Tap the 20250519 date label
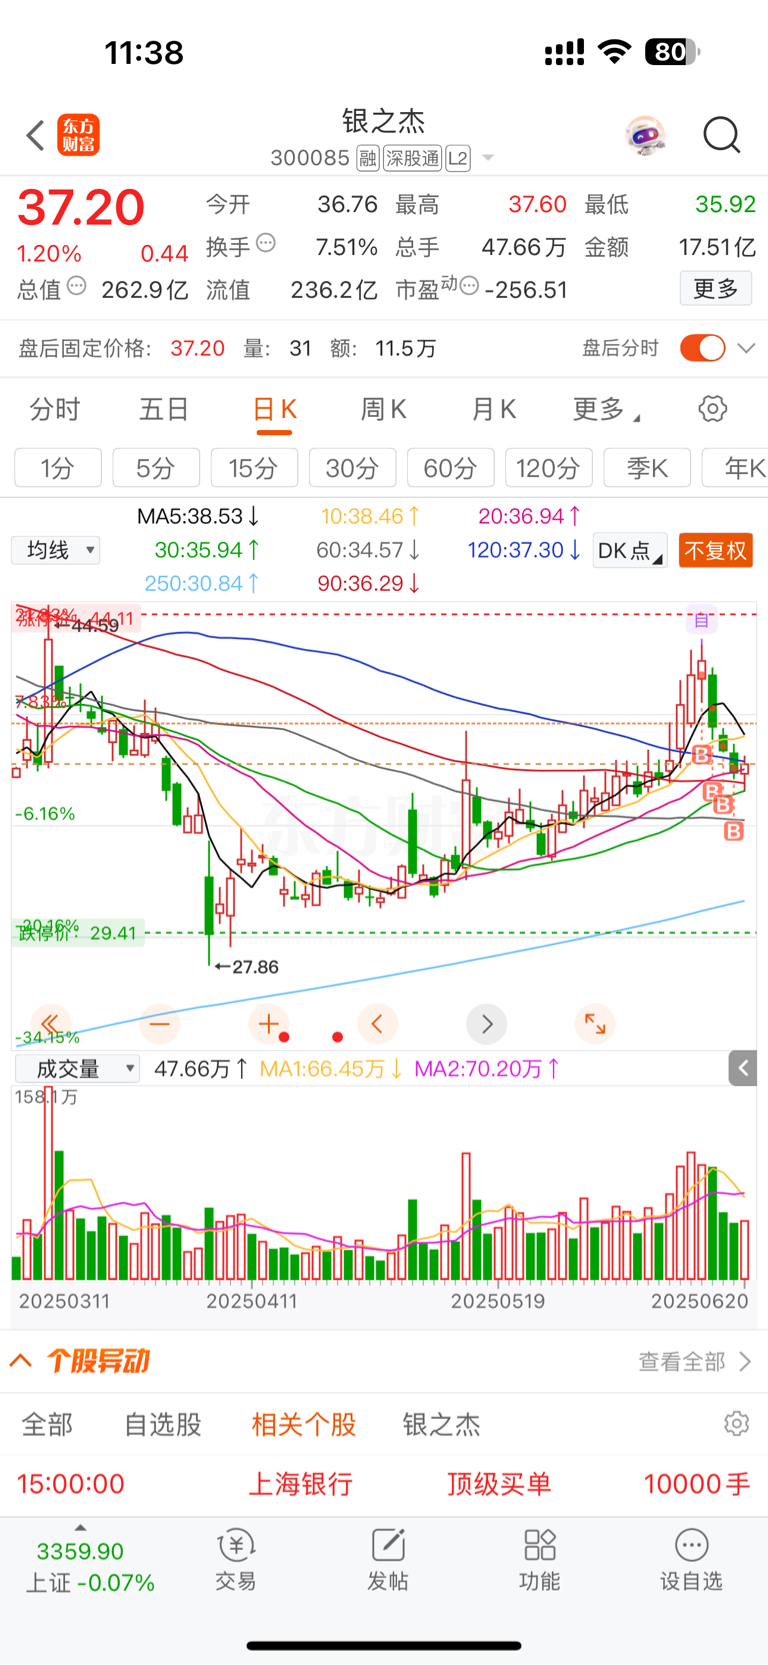The width and height of the screenshot is (768, 1665). pyautogui.click(x=498, y=1301)
